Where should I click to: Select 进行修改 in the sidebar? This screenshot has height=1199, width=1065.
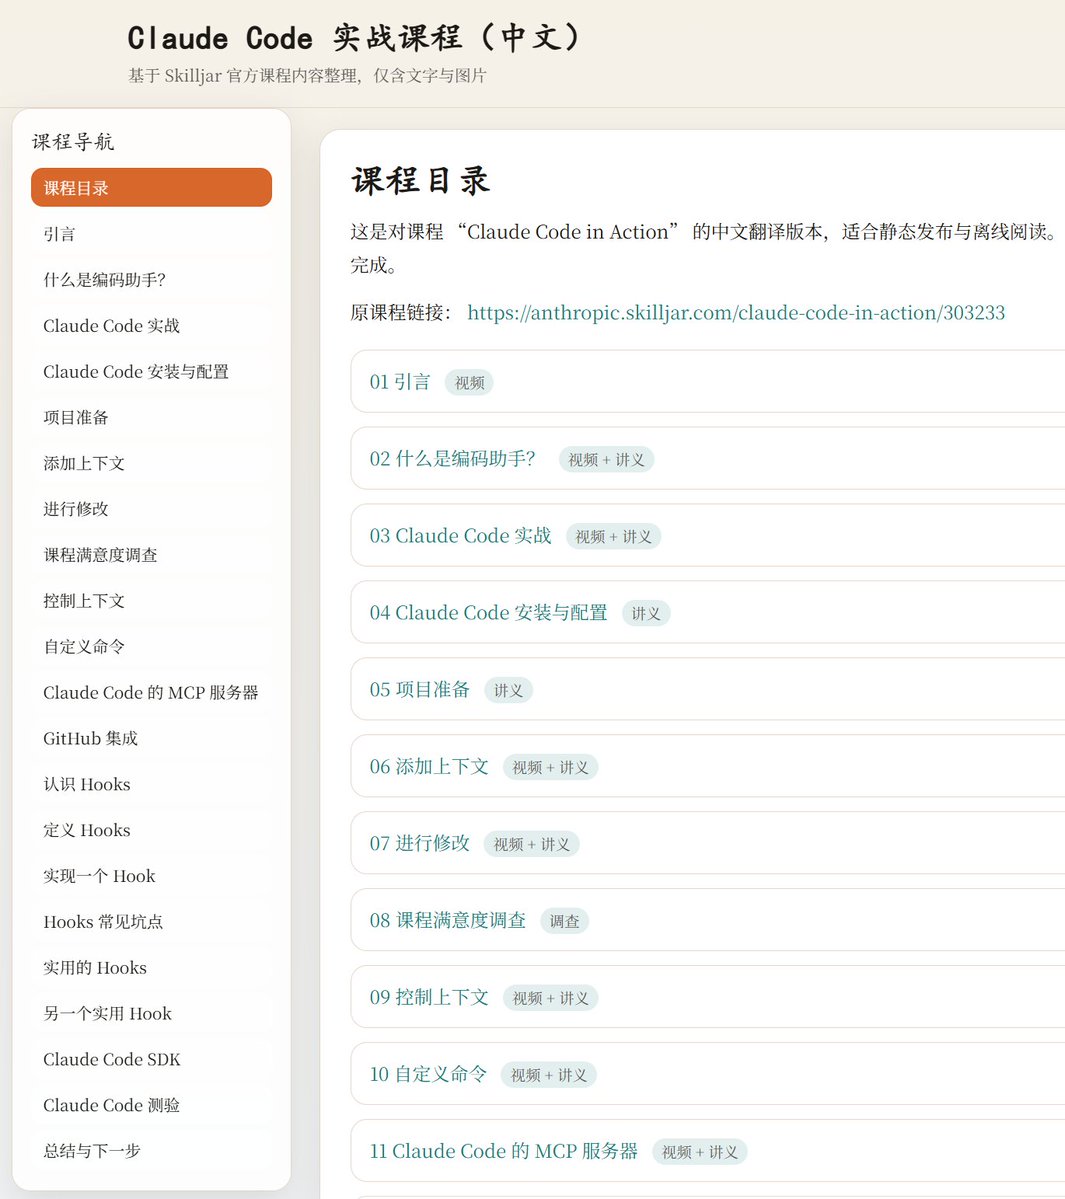[x=151, y=509]
